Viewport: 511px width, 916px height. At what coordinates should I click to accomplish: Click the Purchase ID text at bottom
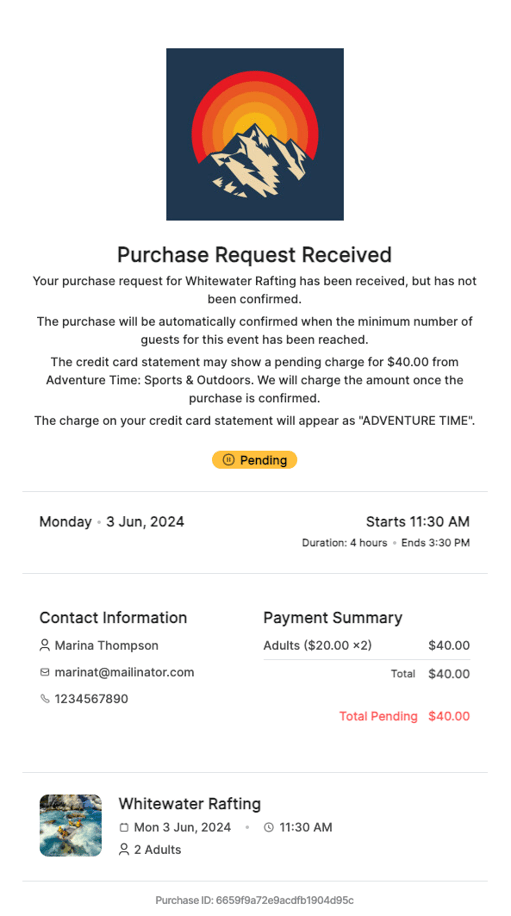click(255, 900)
